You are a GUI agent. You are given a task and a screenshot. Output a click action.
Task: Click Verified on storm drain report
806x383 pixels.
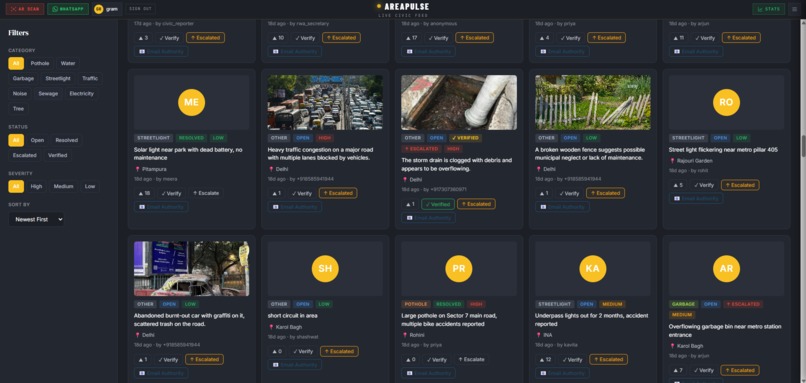[x=438, y=204]
